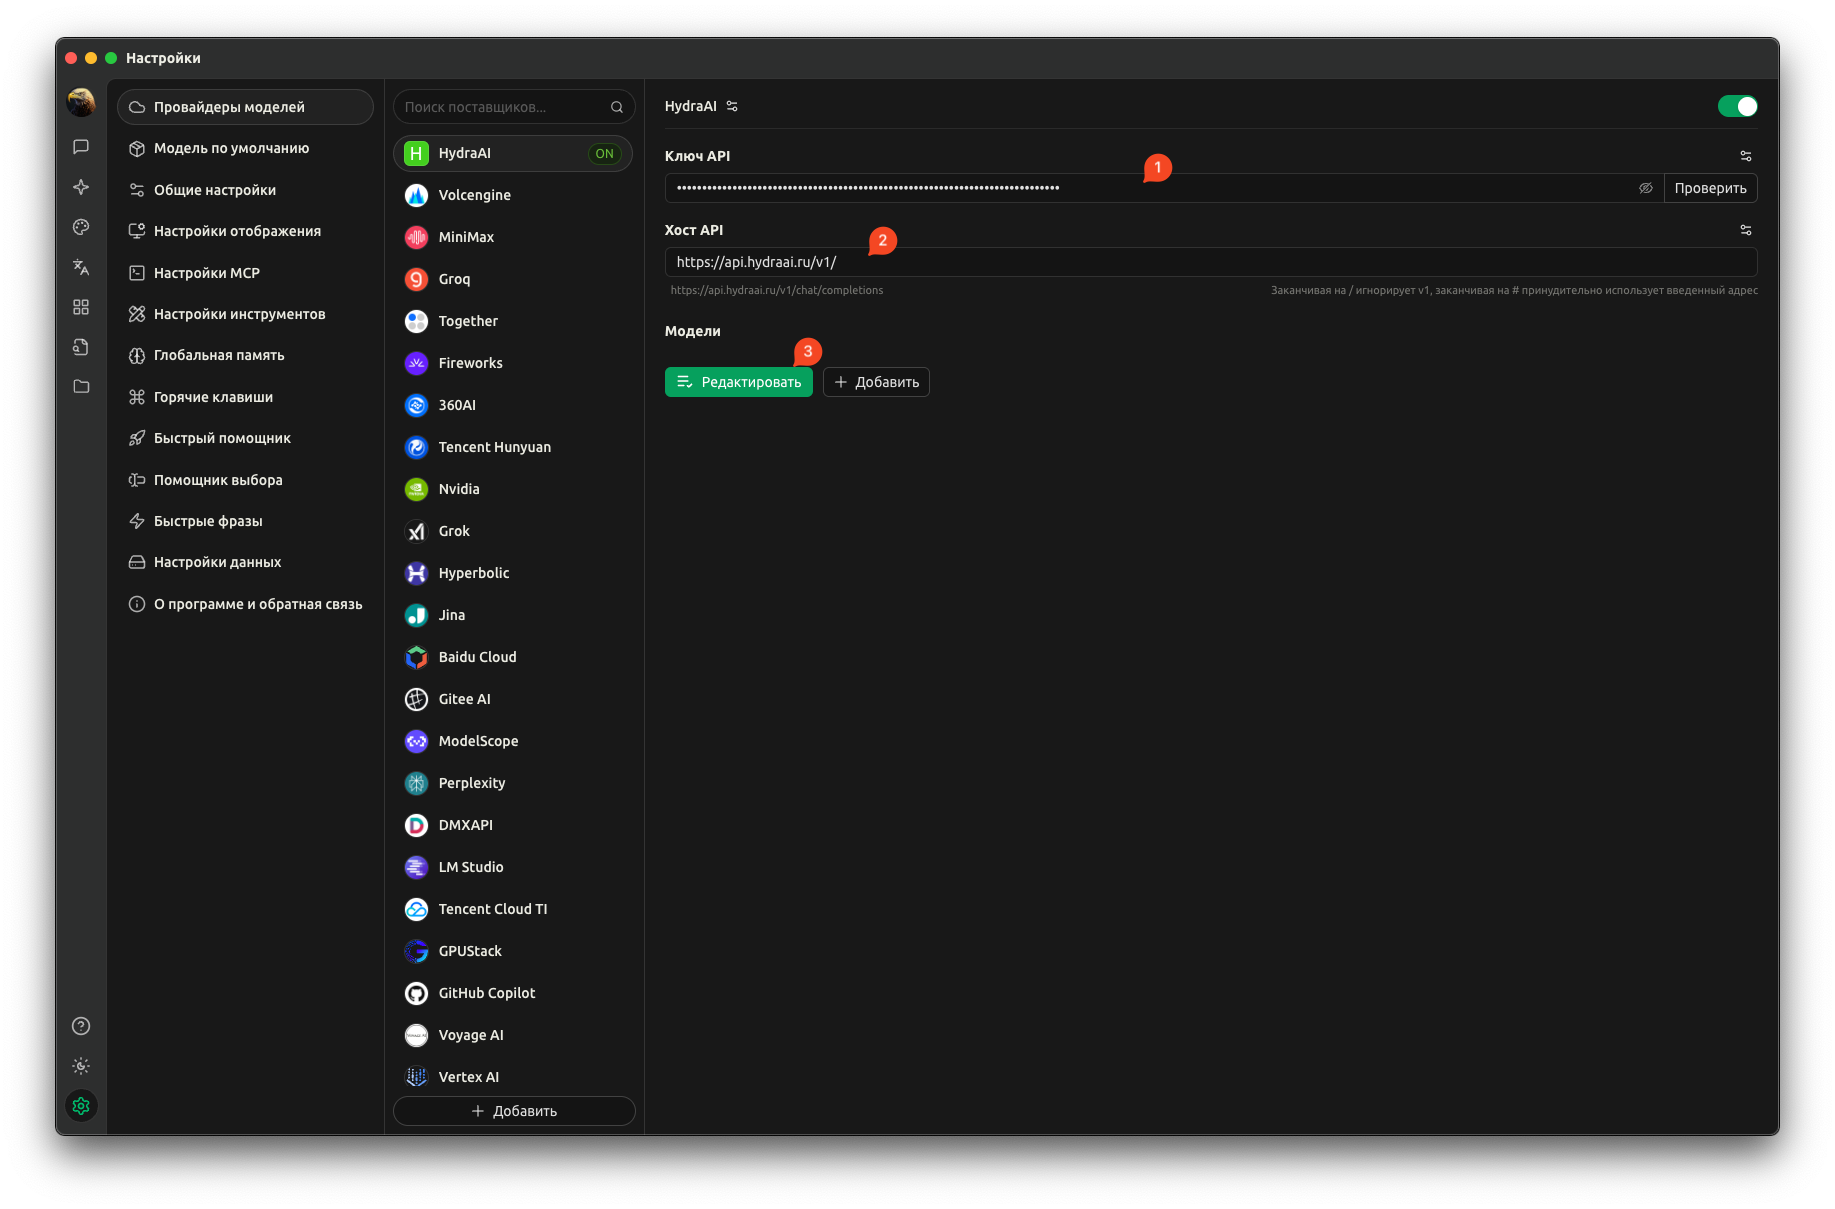1835x1209 pixels.
Task: Select Perplexity provider
Action: tap(513, 783)
